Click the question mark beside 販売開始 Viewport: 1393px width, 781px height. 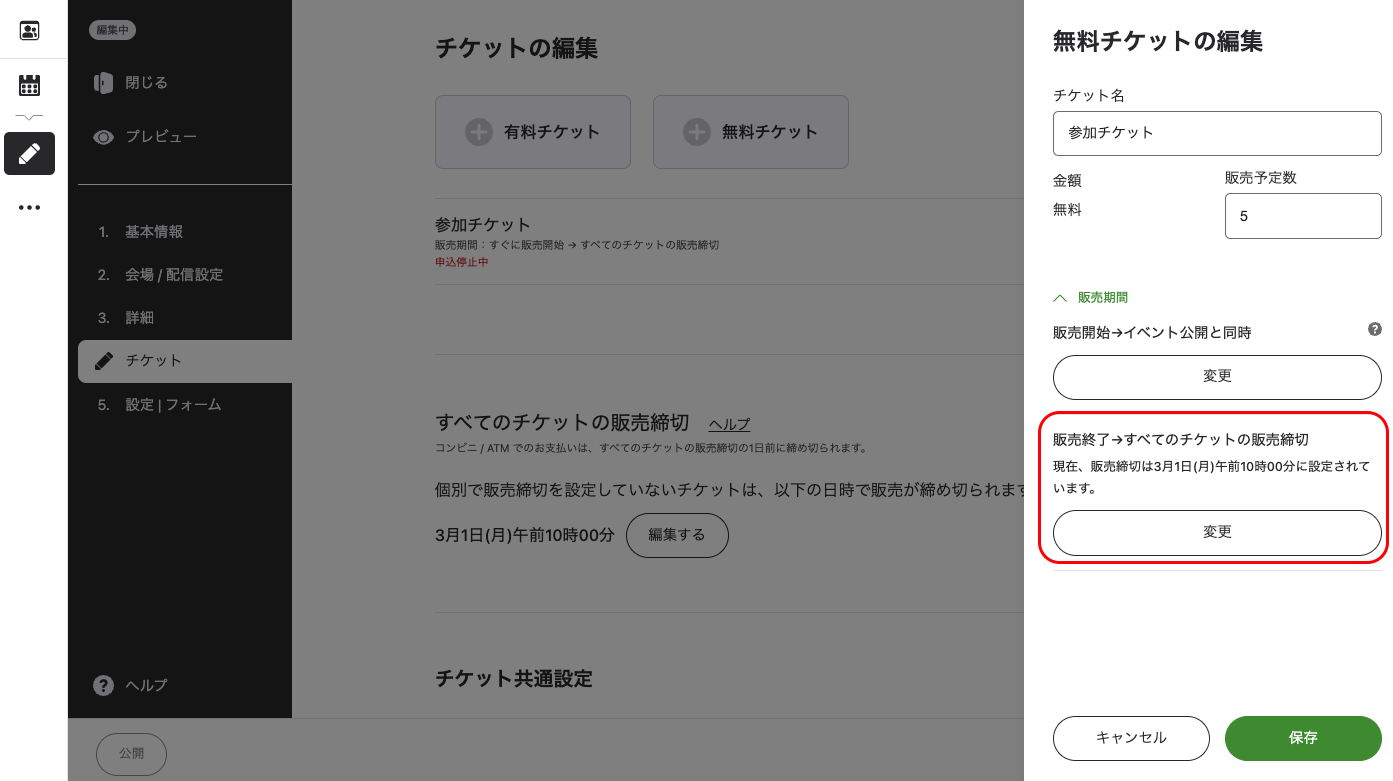point(1375,329)
